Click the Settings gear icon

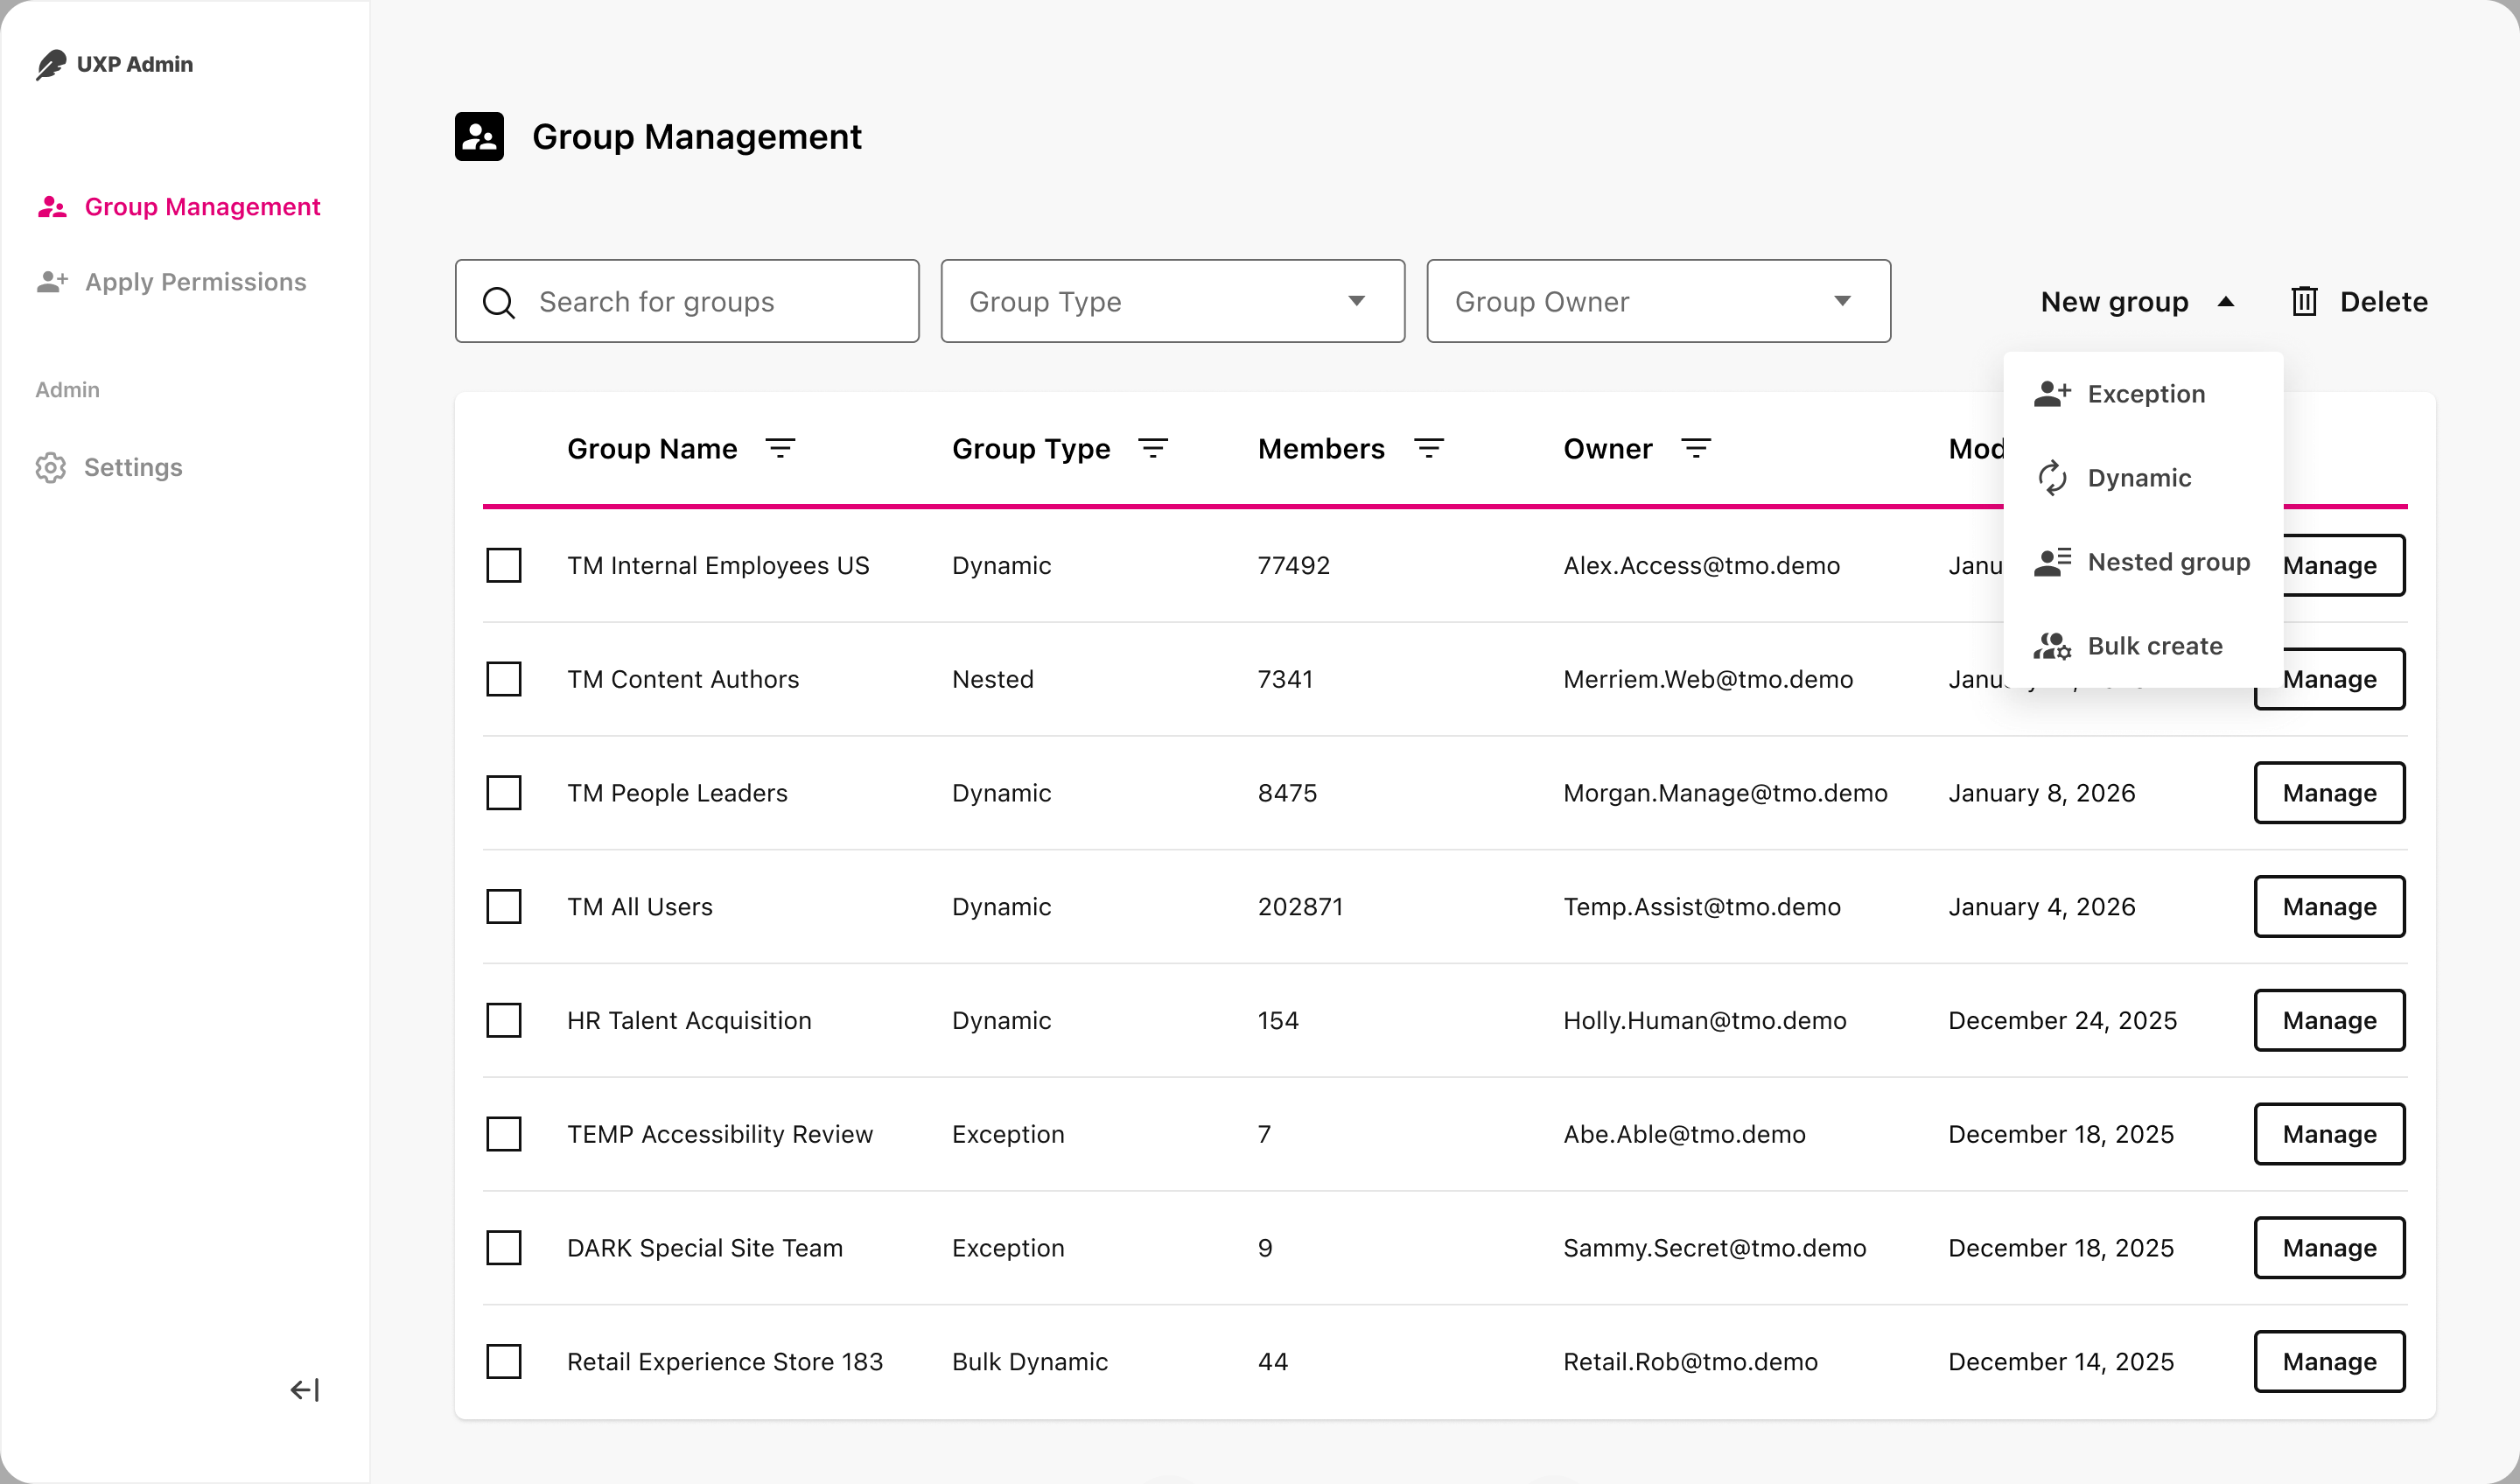51,467
